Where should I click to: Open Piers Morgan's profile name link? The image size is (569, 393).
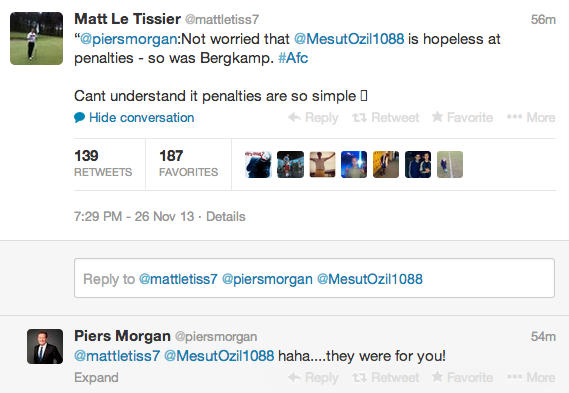(x=122, y=336)
